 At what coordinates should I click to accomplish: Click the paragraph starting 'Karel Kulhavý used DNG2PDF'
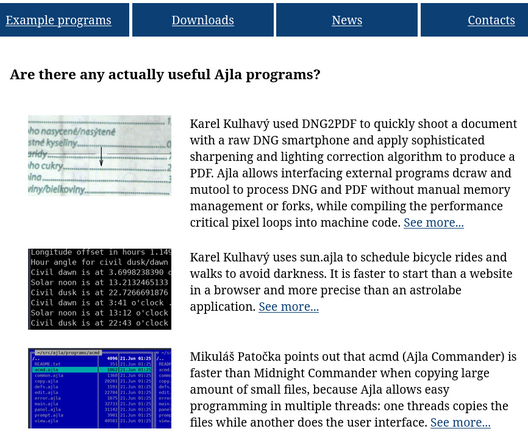353,173
